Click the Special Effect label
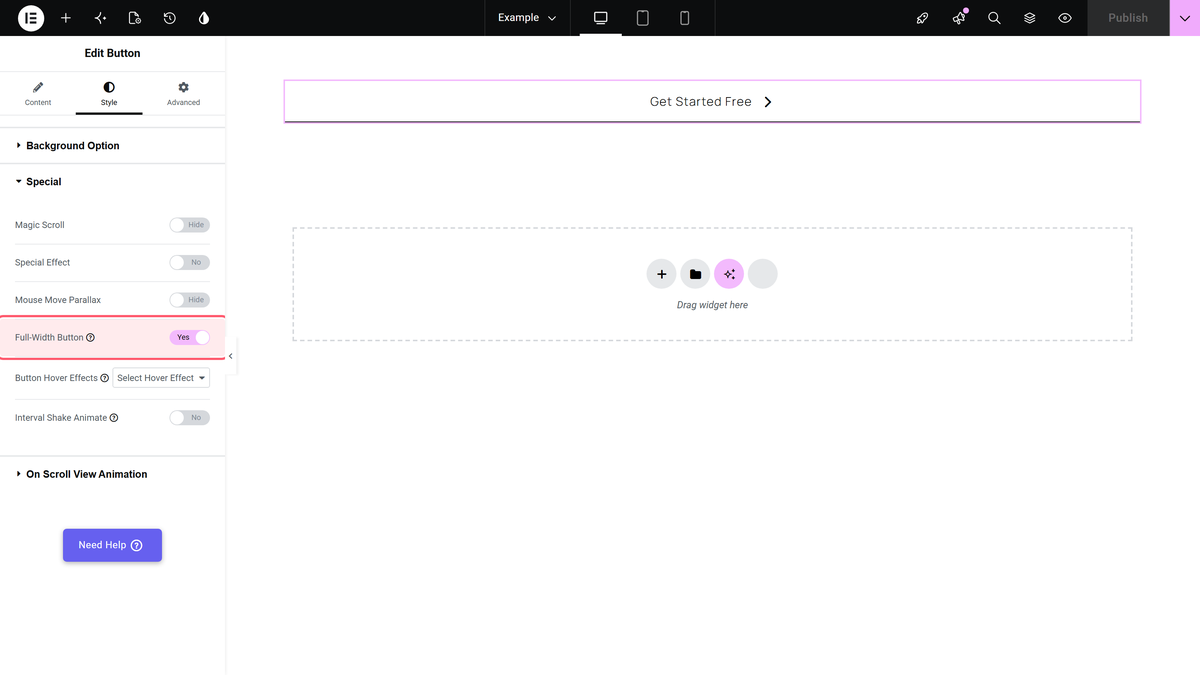 point(43,262)
